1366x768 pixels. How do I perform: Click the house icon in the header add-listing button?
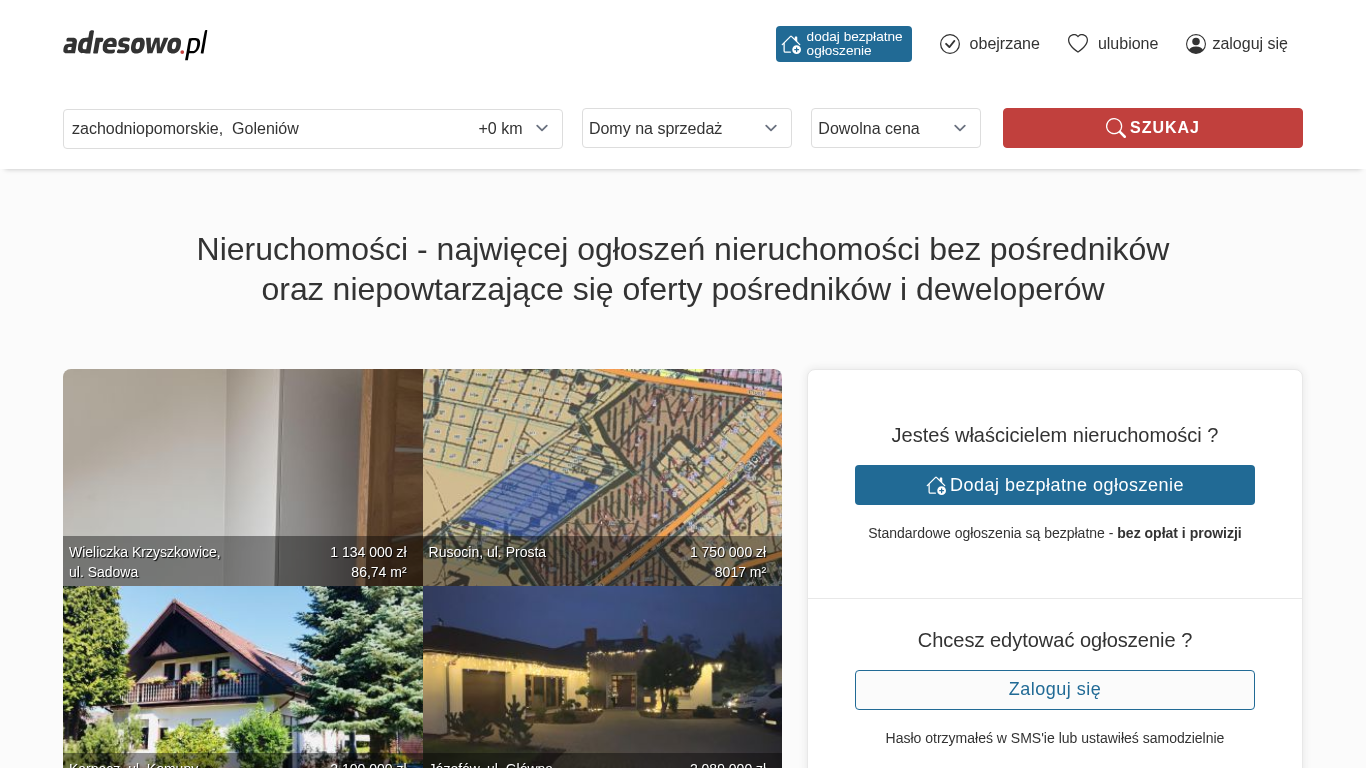click(791, 44)
